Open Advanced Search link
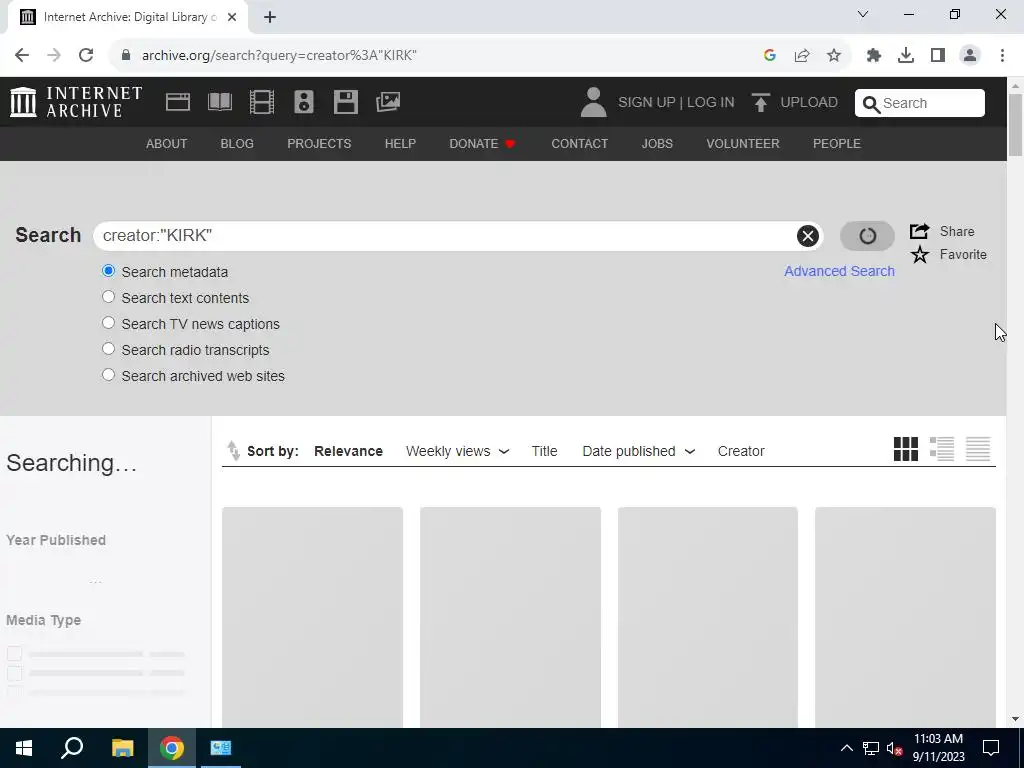Viewport: 1024px width, 768px height. [x=839, y=271]
